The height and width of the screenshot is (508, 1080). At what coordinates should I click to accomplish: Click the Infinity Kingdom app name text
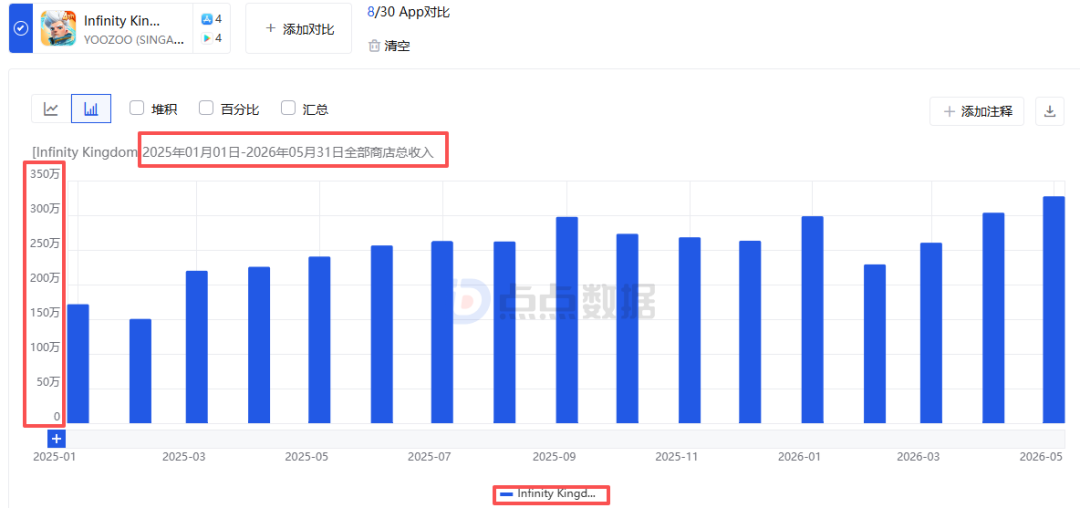pos(123,20)
